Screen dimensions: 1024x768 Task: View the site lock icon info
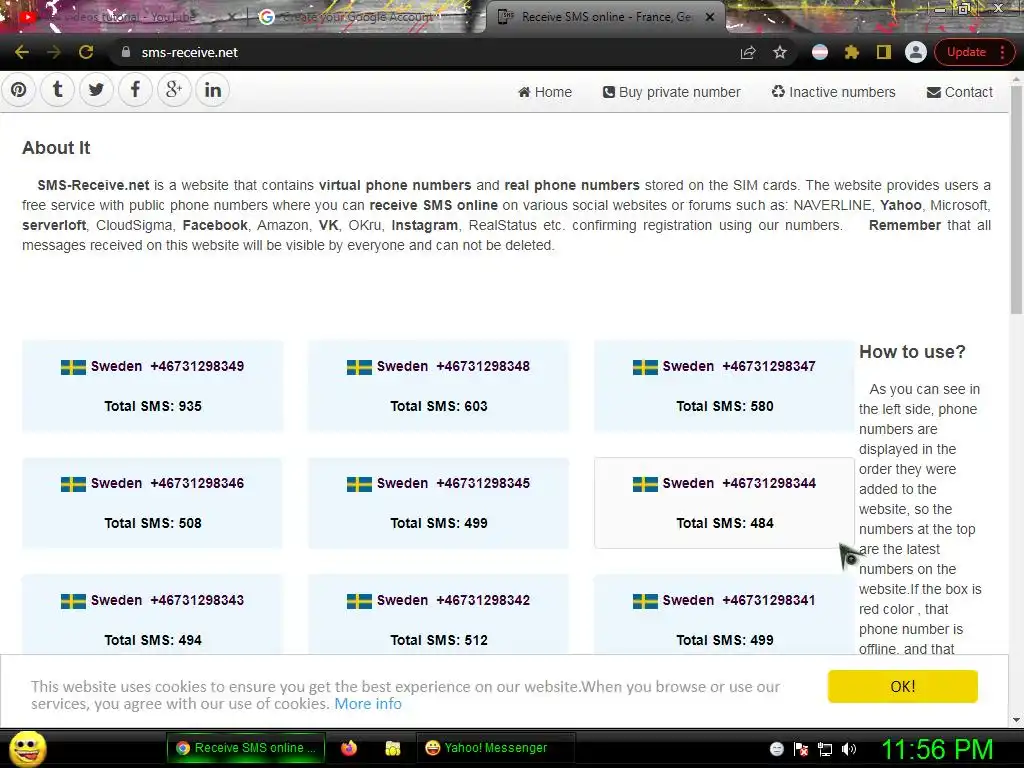click(126, 52)
